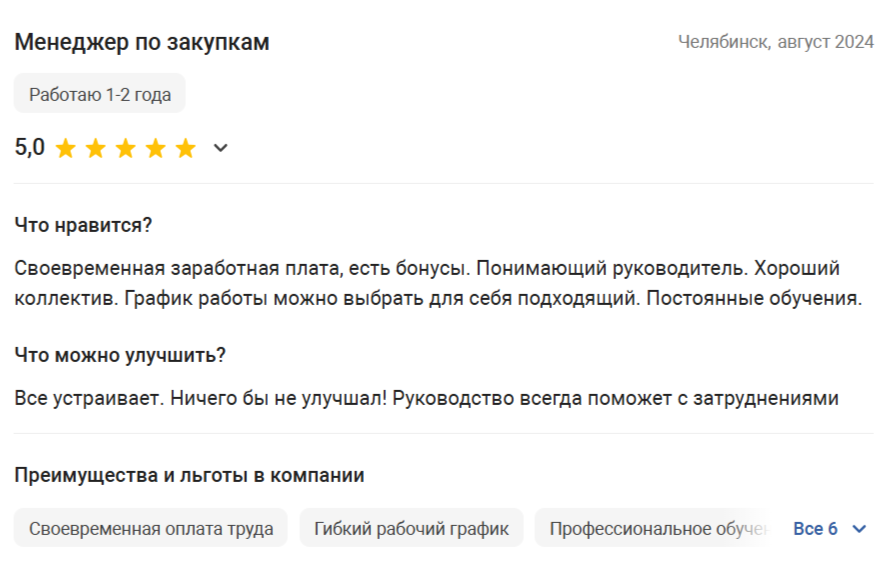
Task: Click the fifth gold star
Action: pos(186,148)
